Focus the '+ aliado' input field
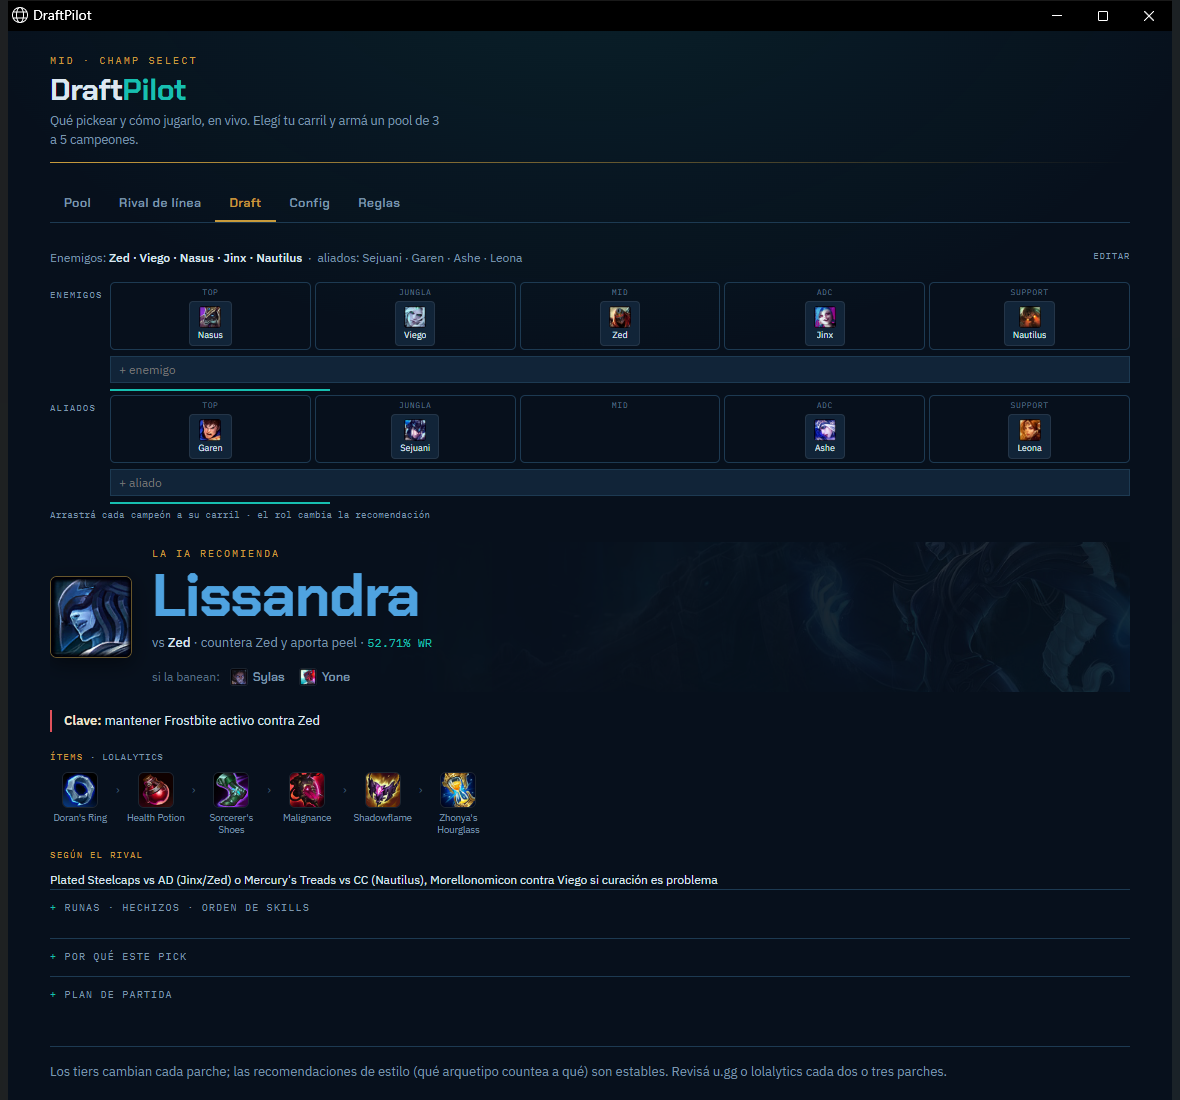This screenshot has height=1100, width=1180. pyautogui.click(x=619, y=483)
